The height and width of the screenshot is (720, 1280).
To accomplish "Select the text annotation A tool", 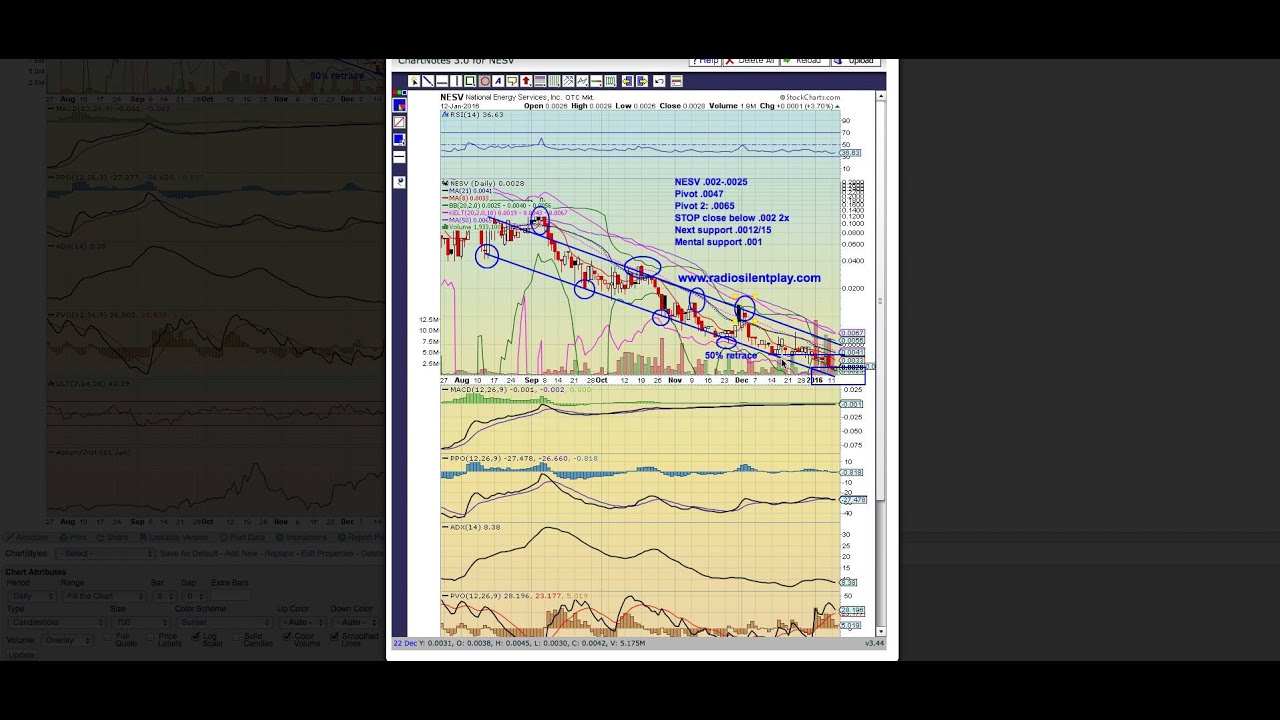I will 498,81.
